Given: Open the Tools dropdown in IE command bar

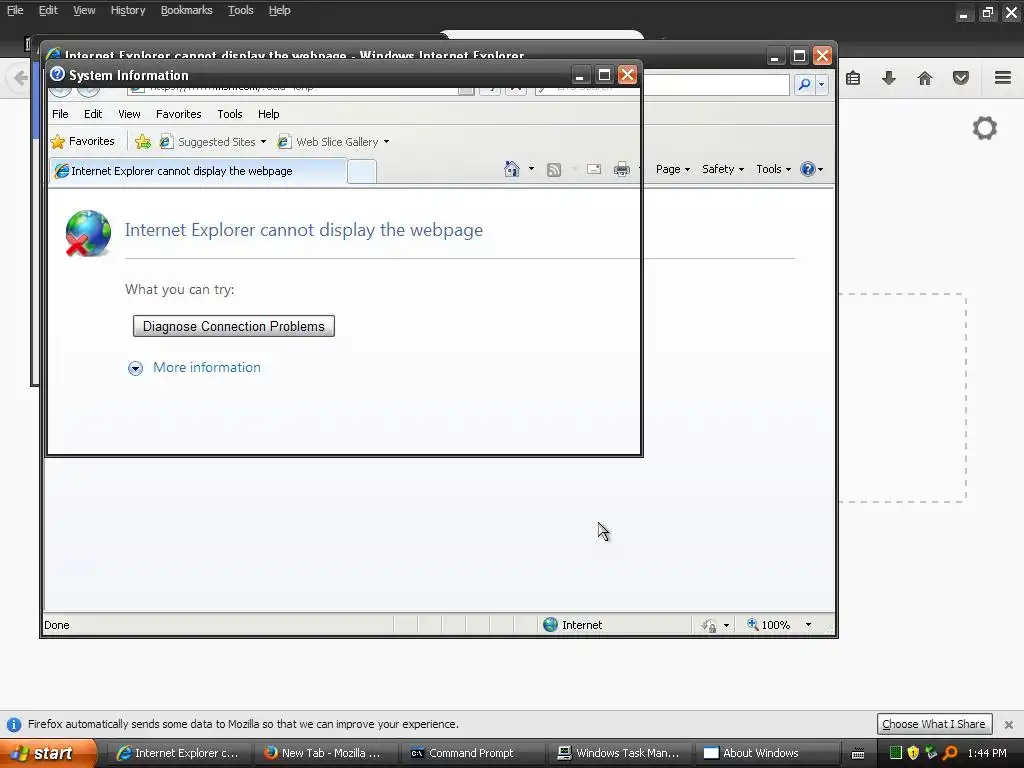Looking at the screenshot, I should pyautogui.click(x=773, y=169).
